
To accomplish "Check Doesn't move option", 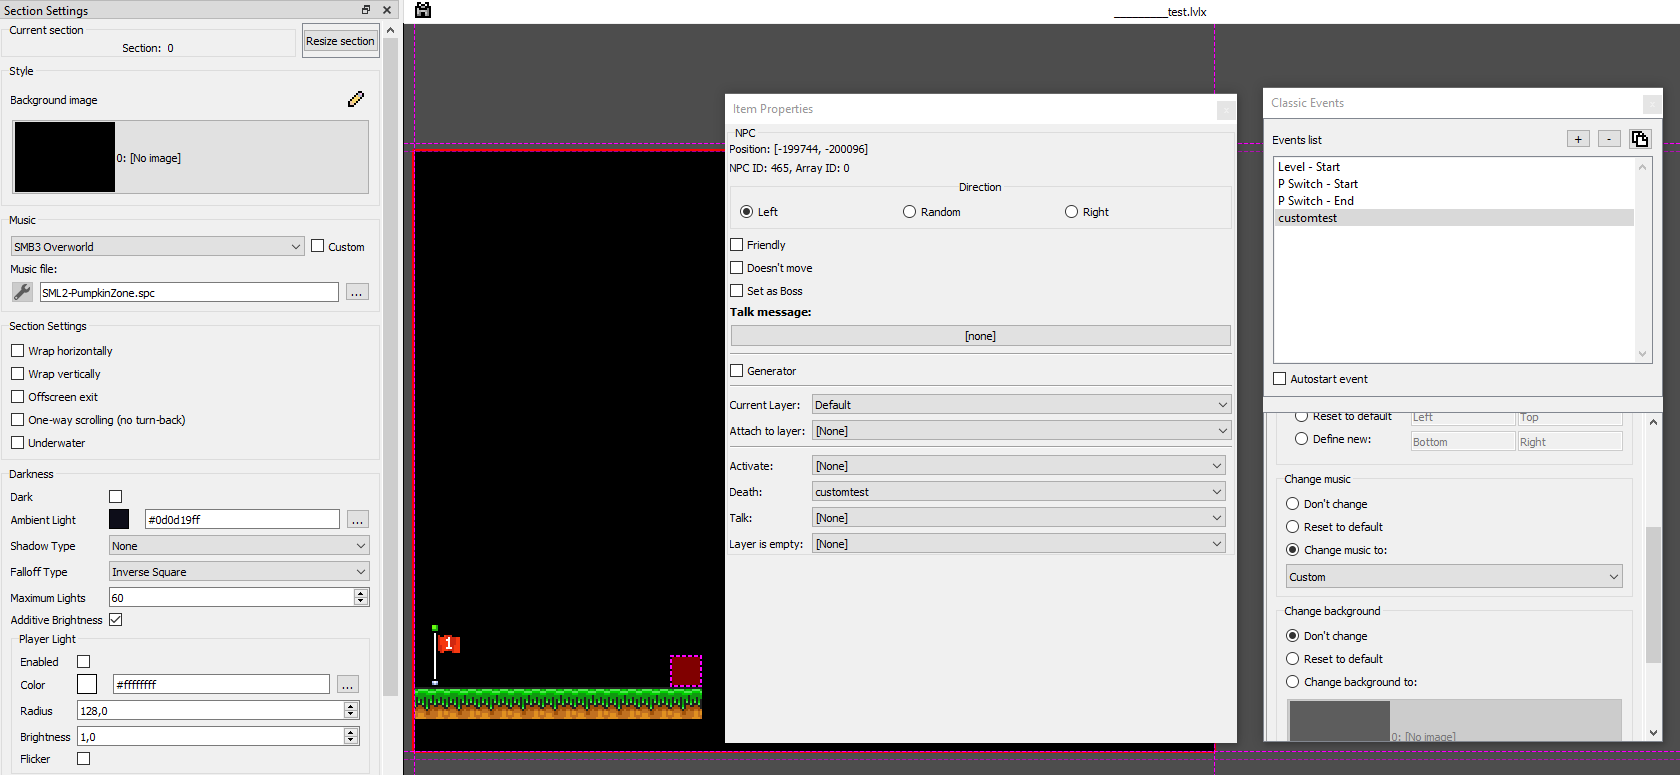I will tap(737, 267).
